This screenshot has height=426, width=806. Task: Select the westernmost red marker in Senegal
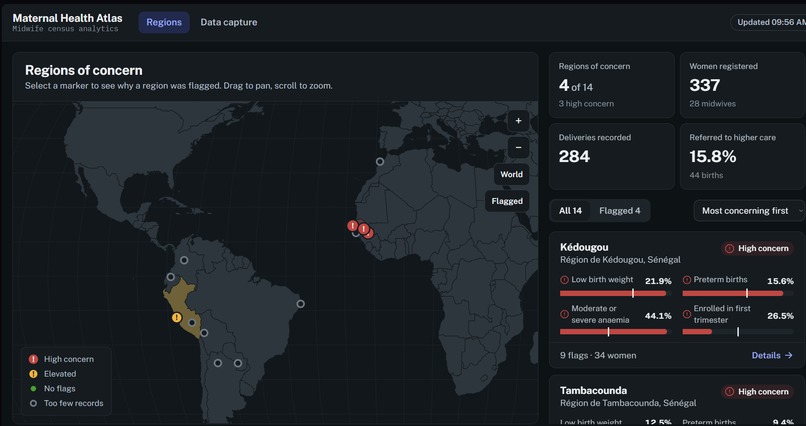pos(353,226)
